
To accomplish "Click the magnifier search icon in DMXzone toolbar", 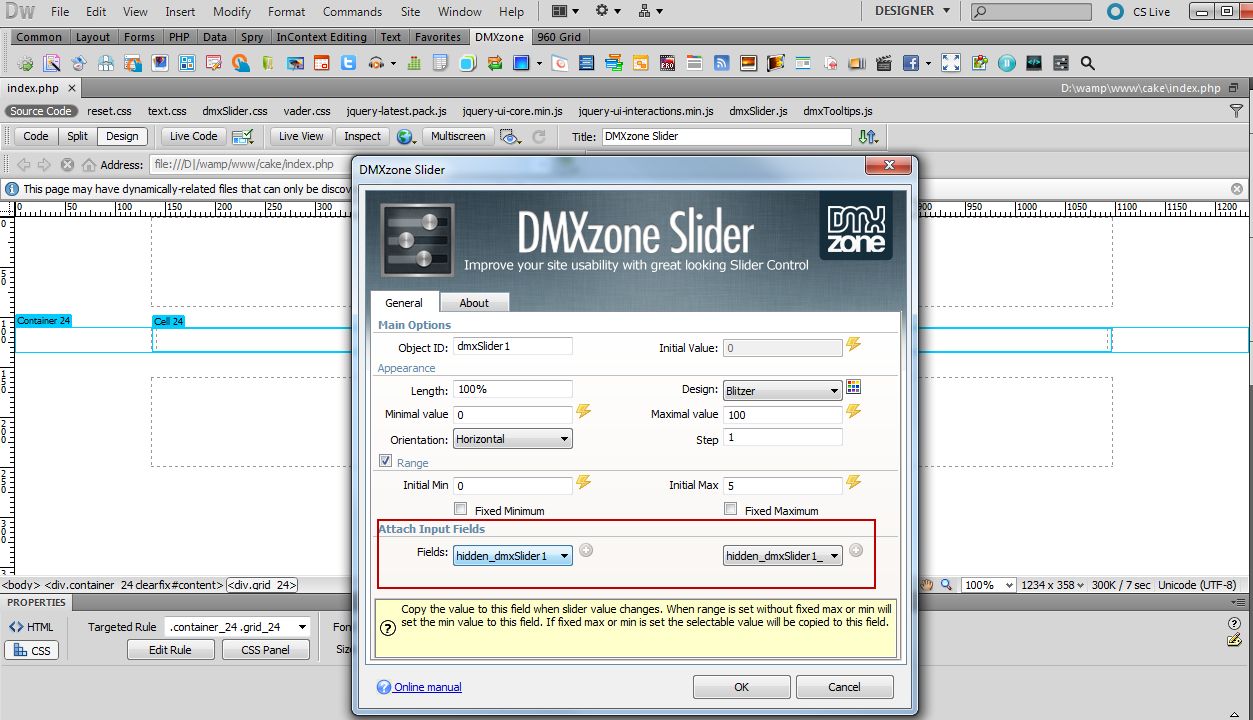I will coord(1087,63).
